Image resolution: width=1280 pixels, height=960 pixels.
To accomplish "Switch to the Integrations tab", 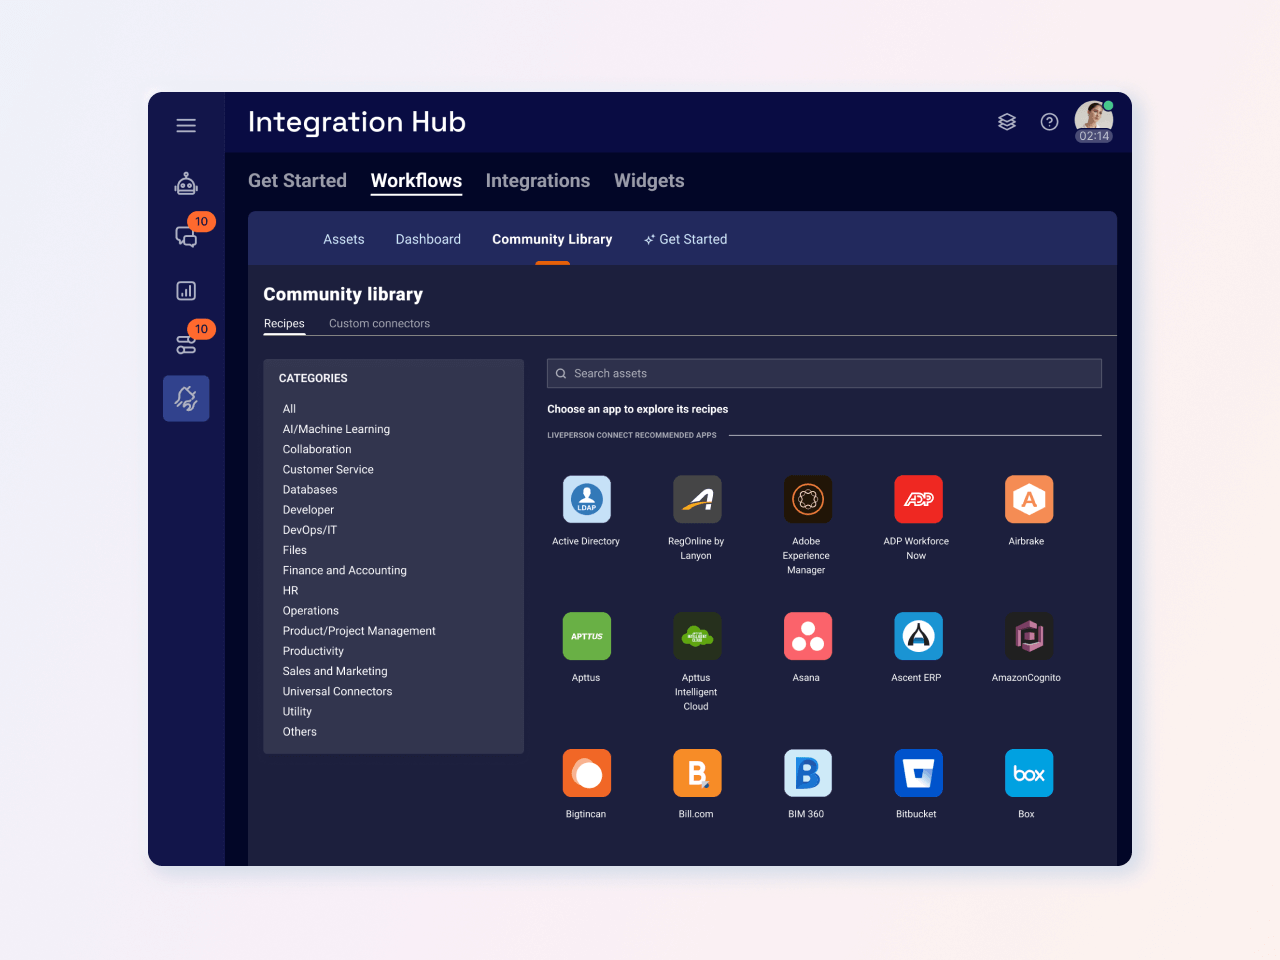I will click(x=538, y=181).
